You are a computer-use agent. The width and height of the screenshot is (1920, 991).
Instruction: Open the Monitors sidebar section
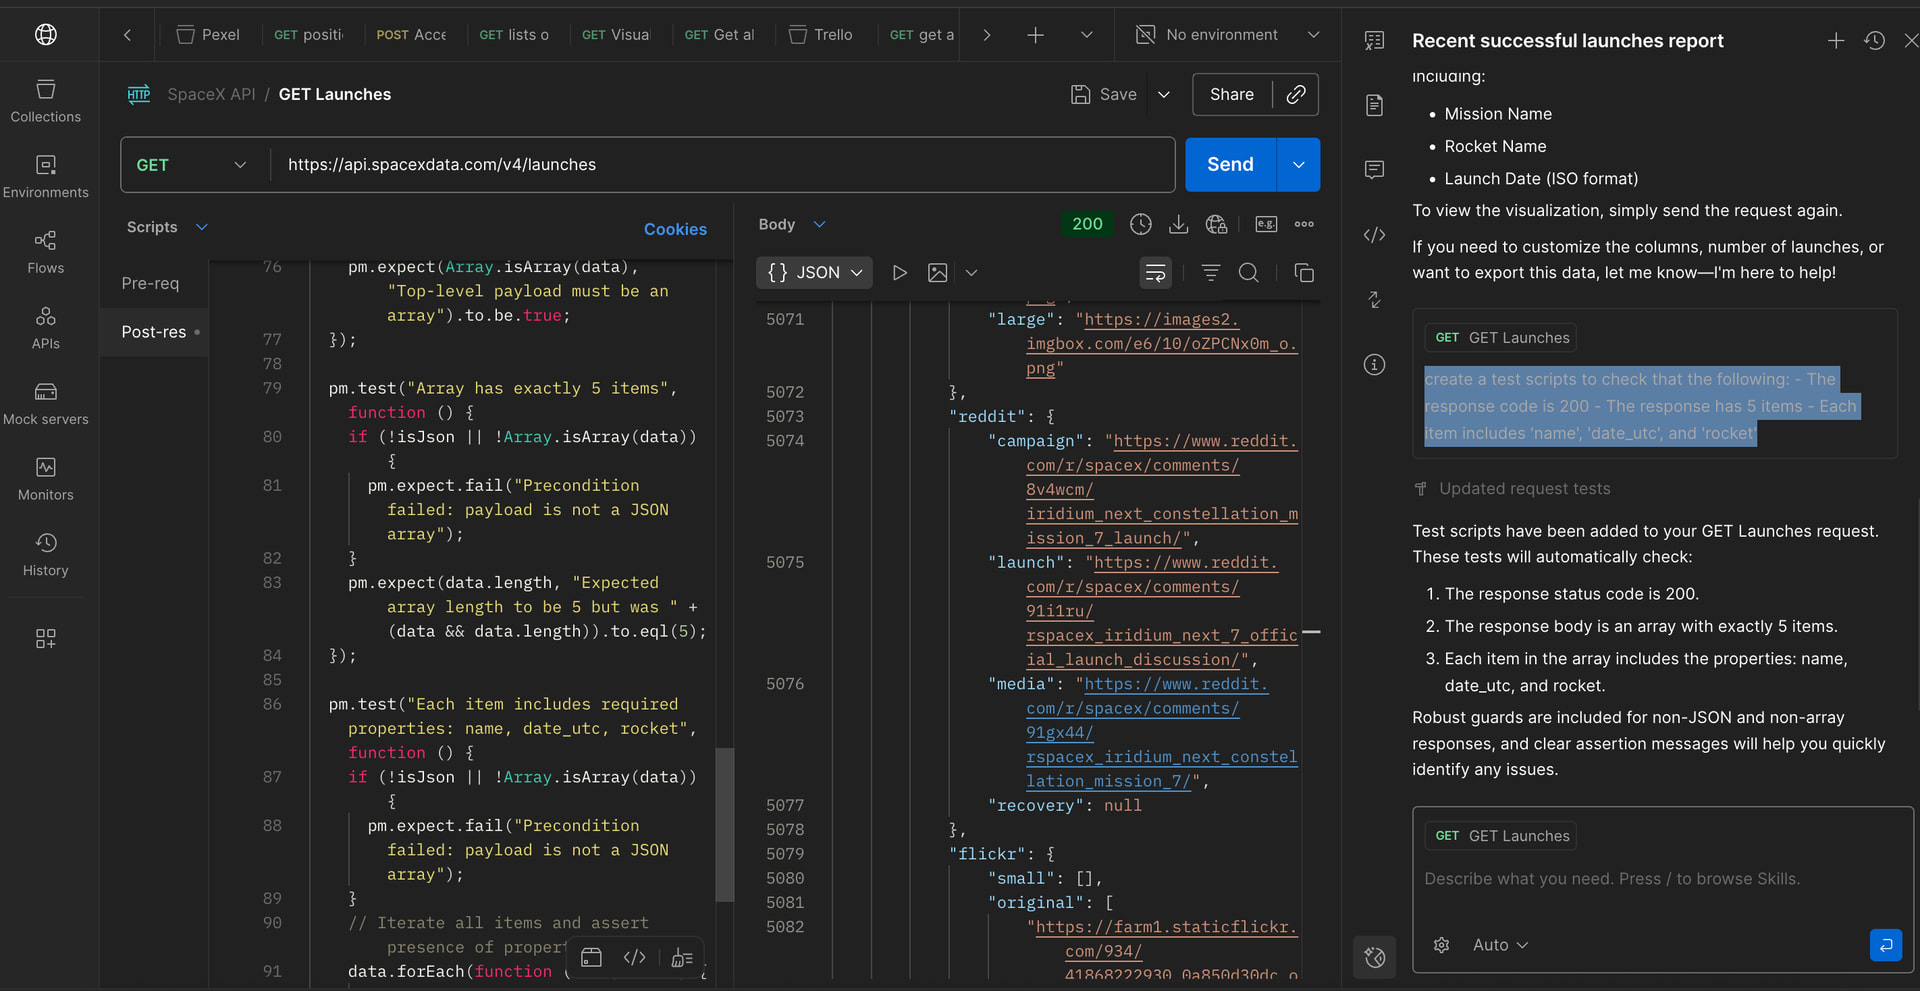point(45,479)
